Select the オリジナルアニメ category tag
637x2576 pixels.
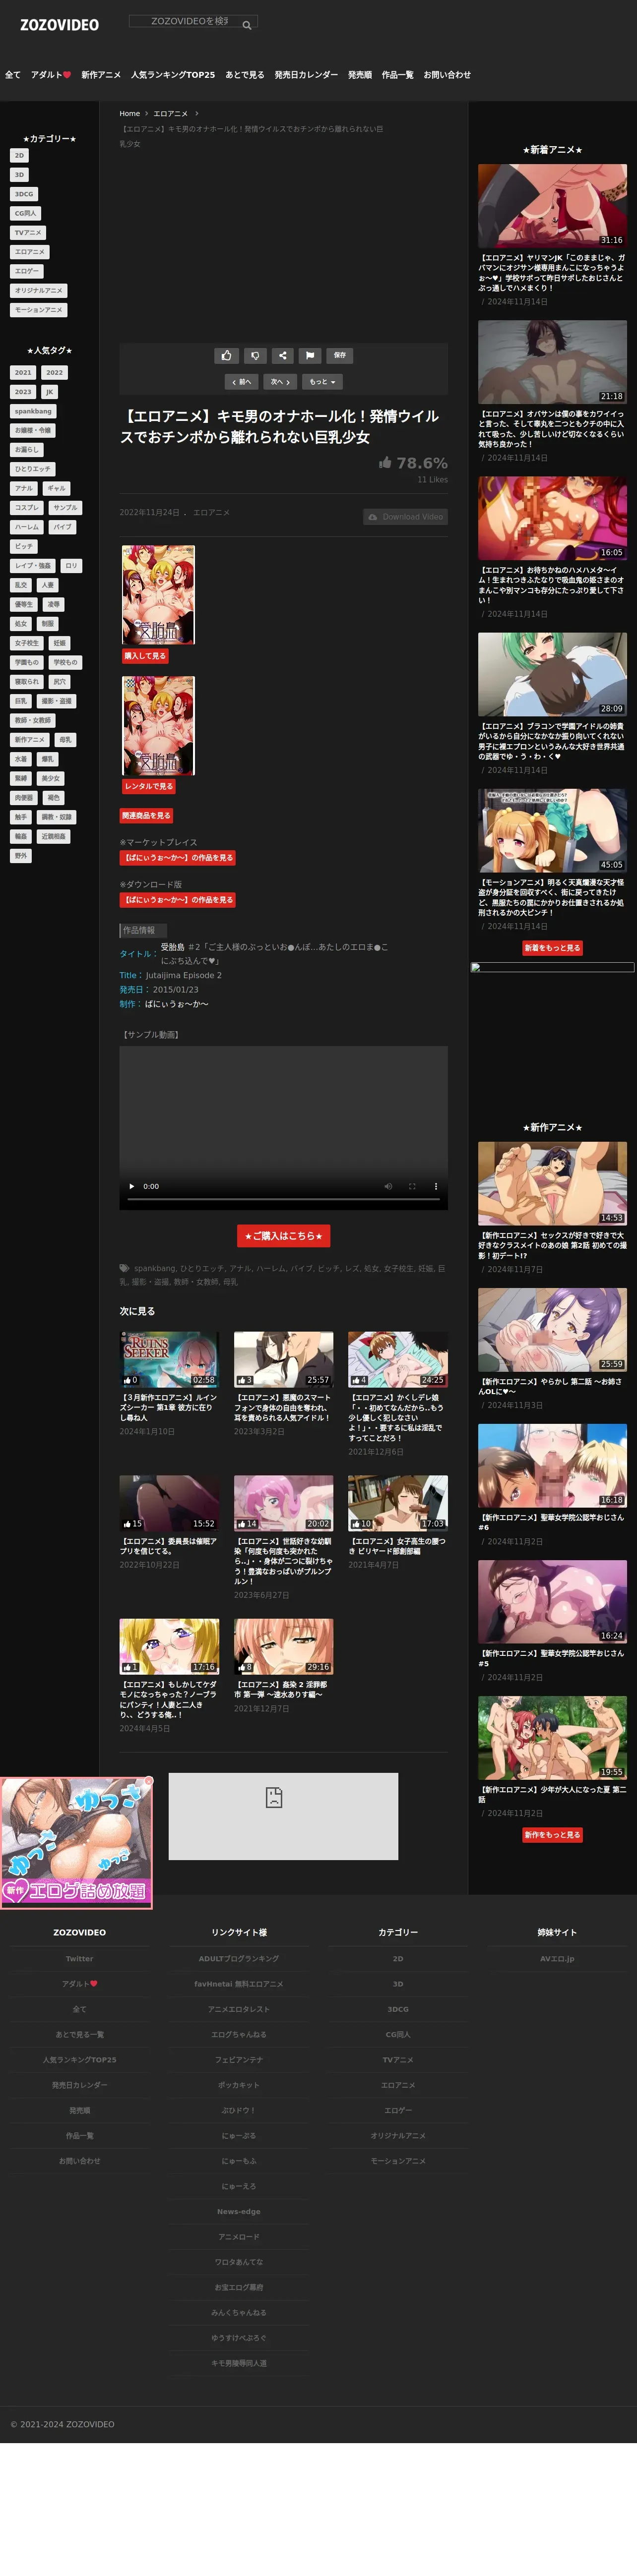point(39,291)
